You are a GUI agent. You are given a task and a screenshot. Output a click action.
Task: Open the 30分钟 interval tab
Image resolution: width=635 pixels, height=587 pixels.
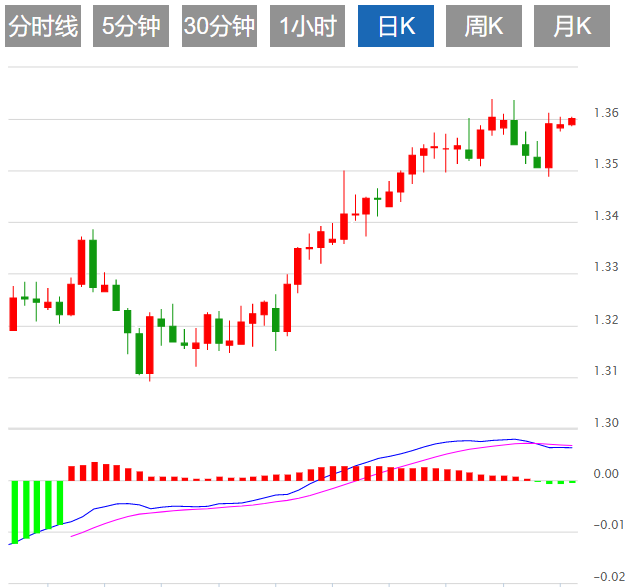[x=220, y=27]
